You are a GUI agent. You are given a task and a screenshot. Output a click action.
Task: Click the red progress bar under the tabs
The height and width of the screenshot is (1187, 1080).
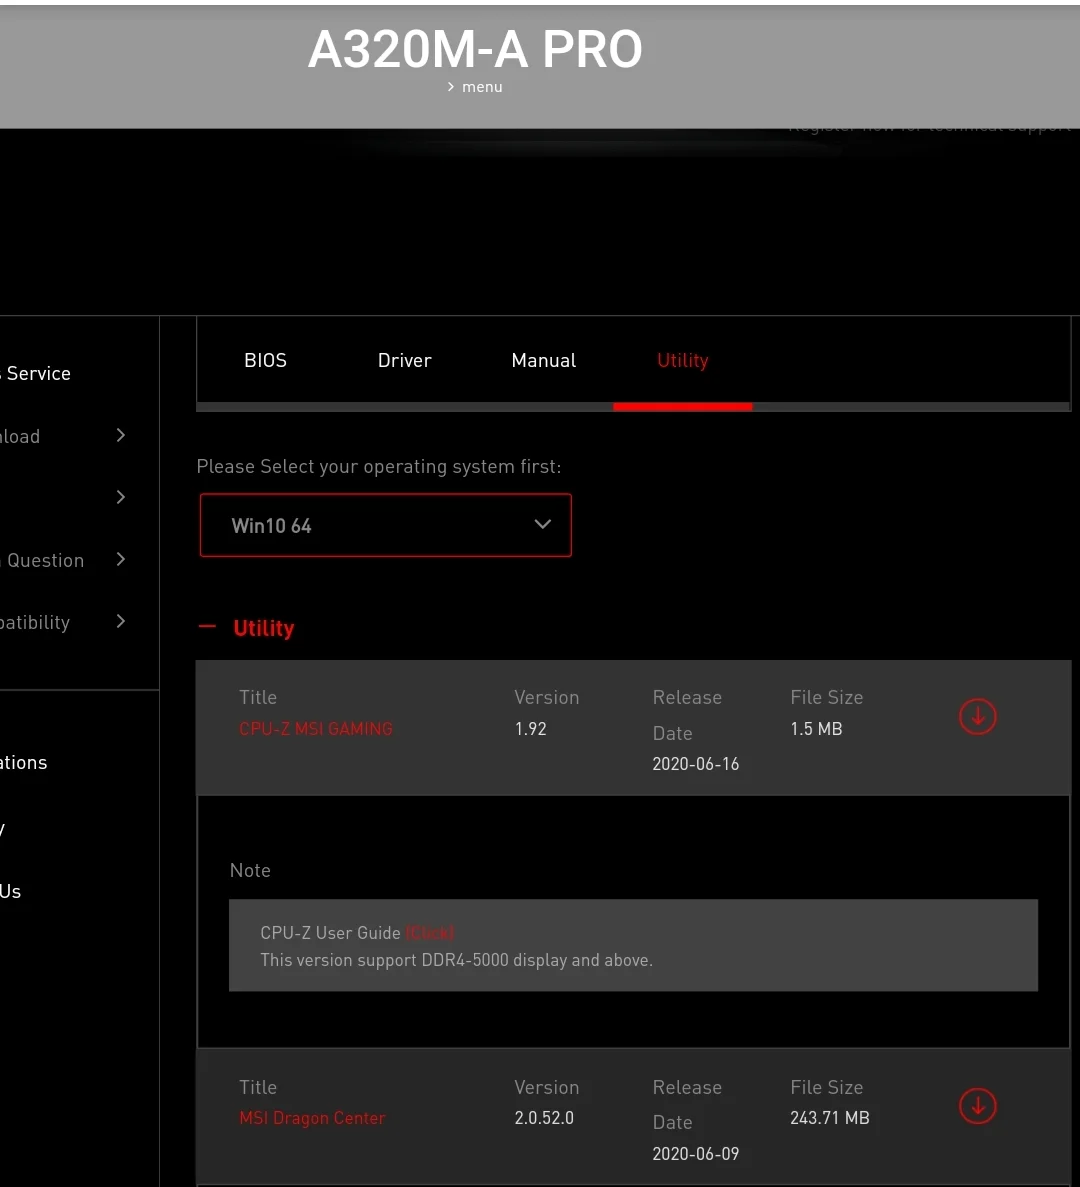pyautogui.click(x=683, y=406)
